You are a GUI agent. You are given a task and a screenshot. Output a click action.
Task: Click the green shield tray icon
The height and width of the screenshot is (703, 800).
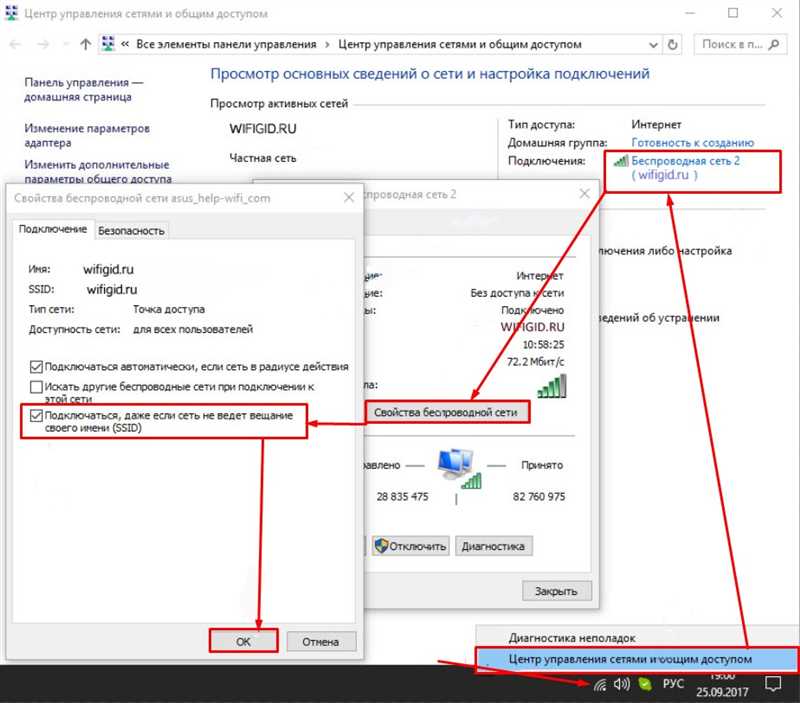645,684
